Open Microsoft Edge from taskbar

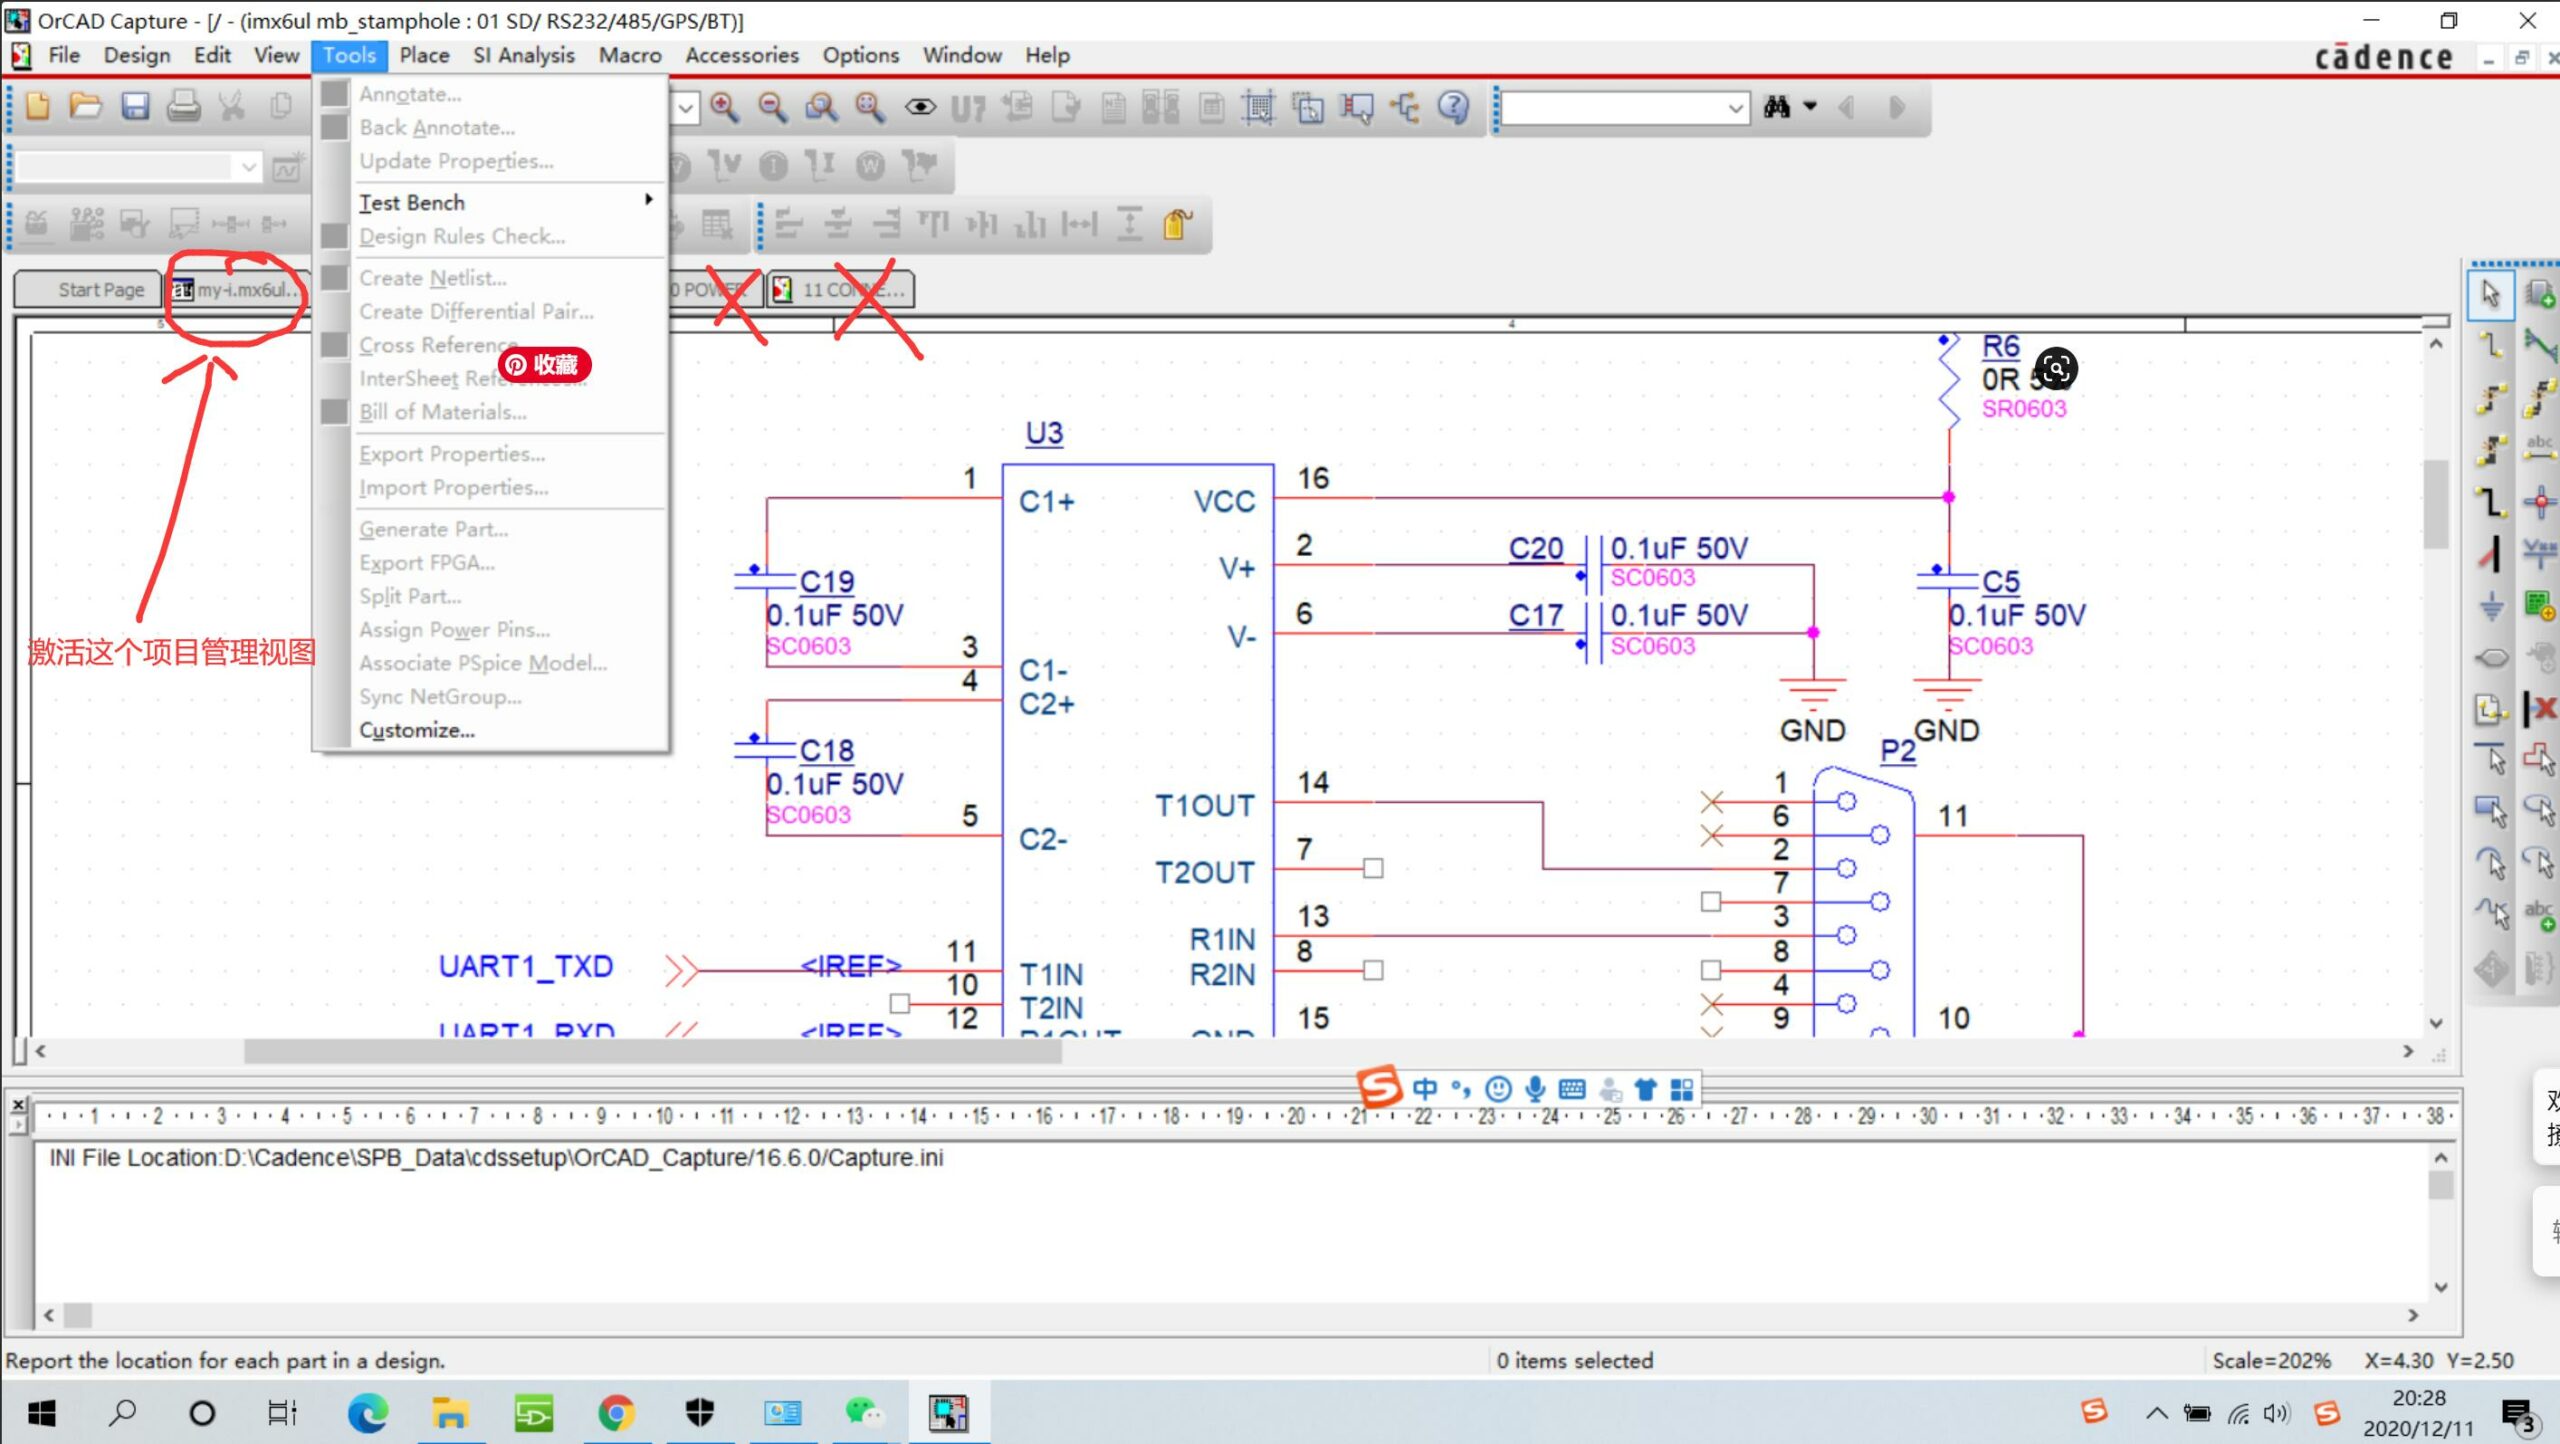[x=367, y=1413]
